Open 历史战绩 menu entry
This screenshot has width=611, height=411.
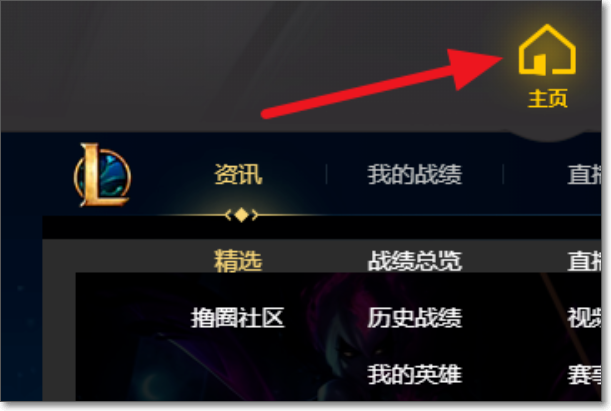(415, 318)
